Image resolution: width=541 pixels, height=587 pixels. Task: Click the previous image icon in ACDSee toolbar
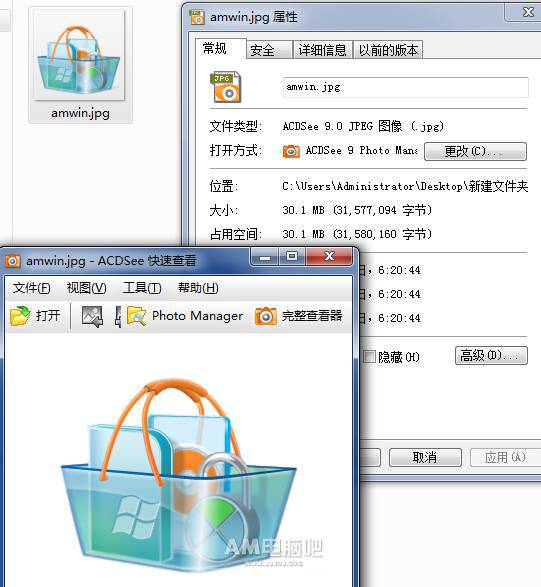coord(92,317)
